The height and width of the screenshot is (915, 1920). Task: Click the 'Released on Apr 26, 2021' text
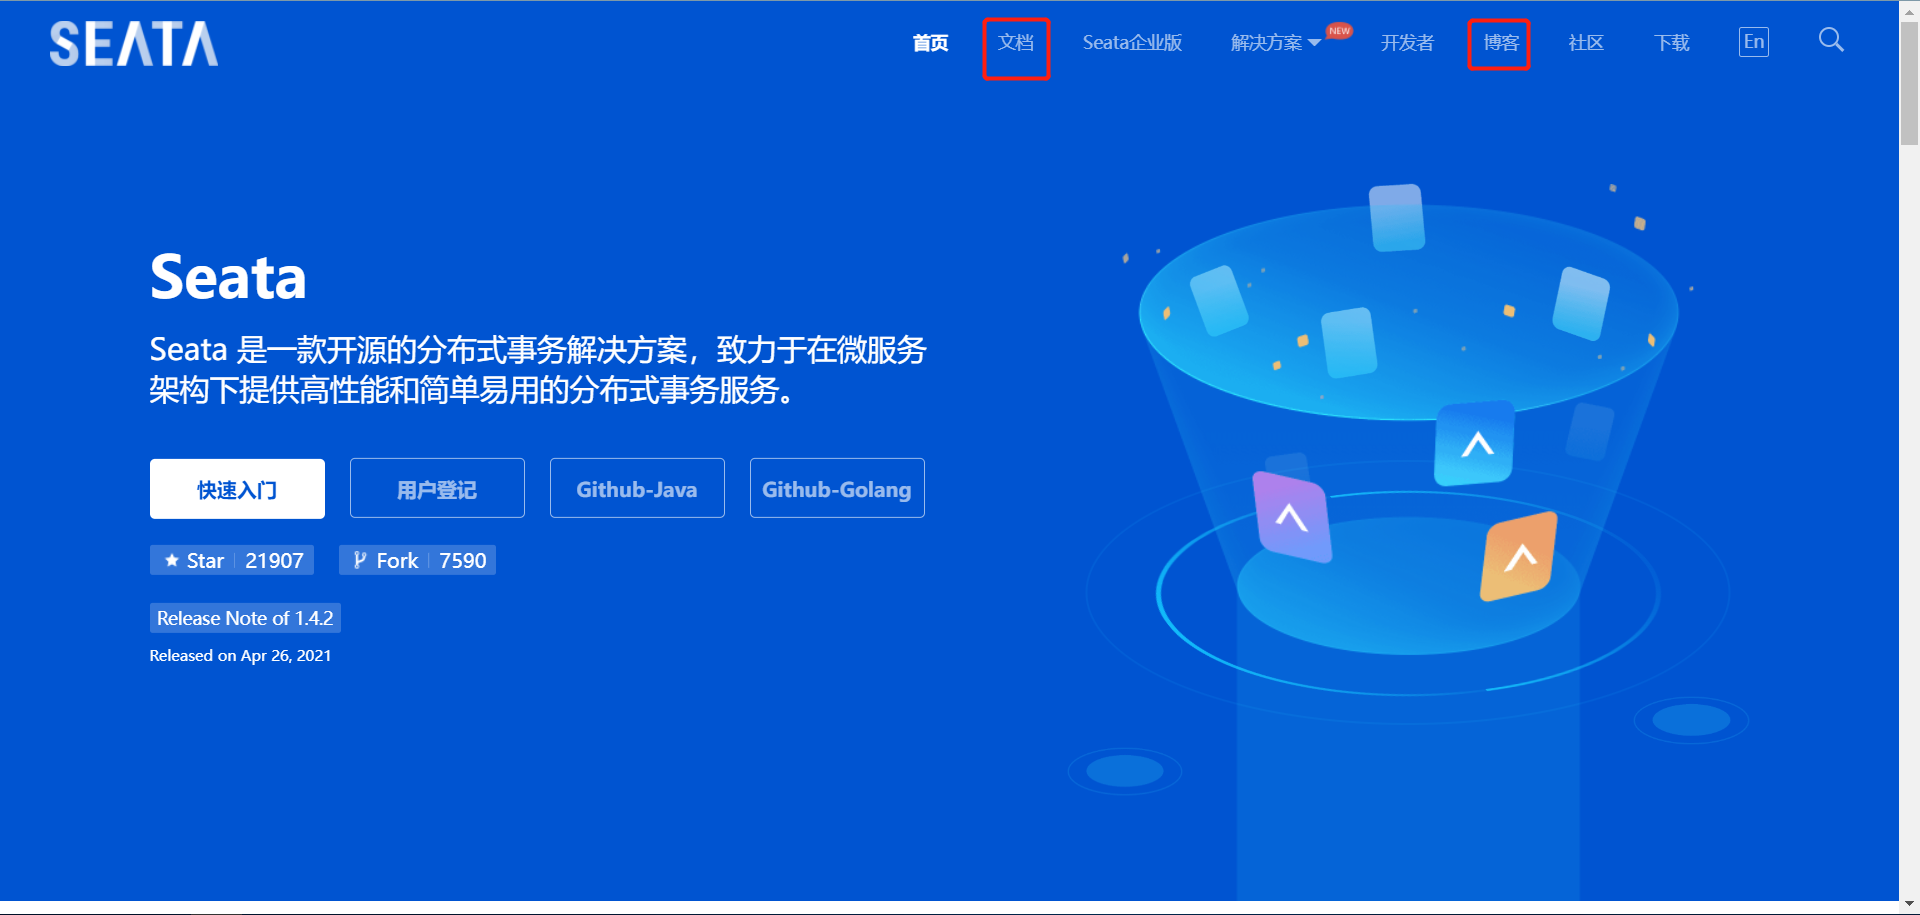point(240,656)
